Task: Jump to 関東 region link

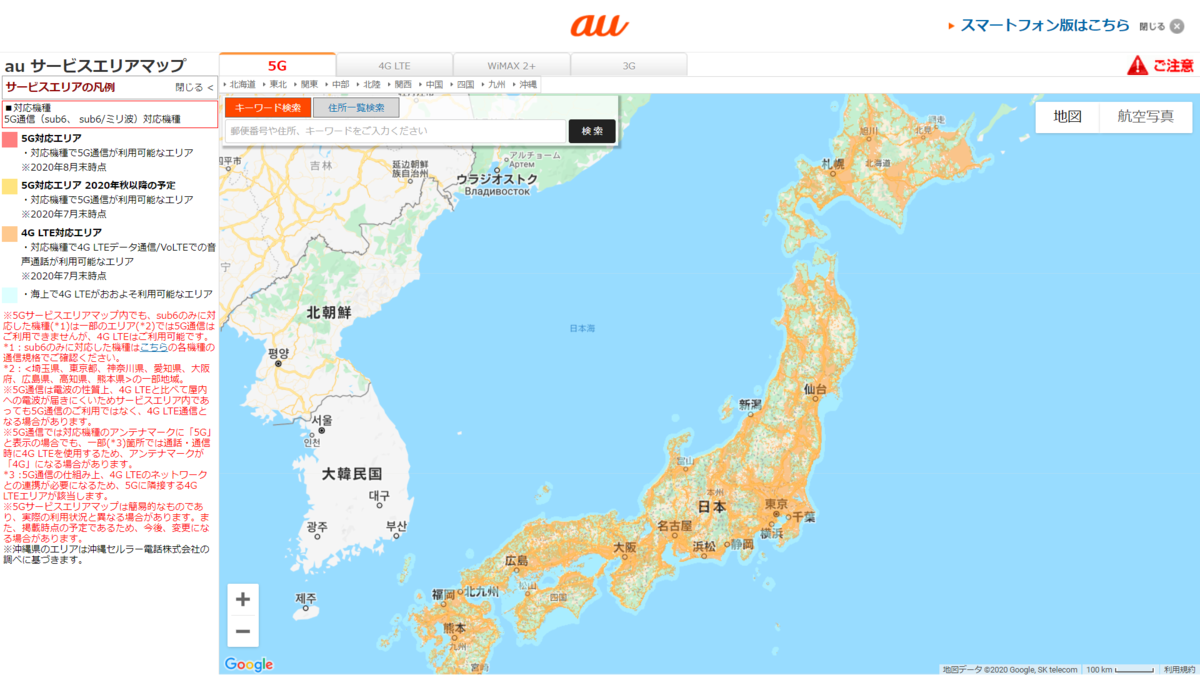Action: (308, 85)
